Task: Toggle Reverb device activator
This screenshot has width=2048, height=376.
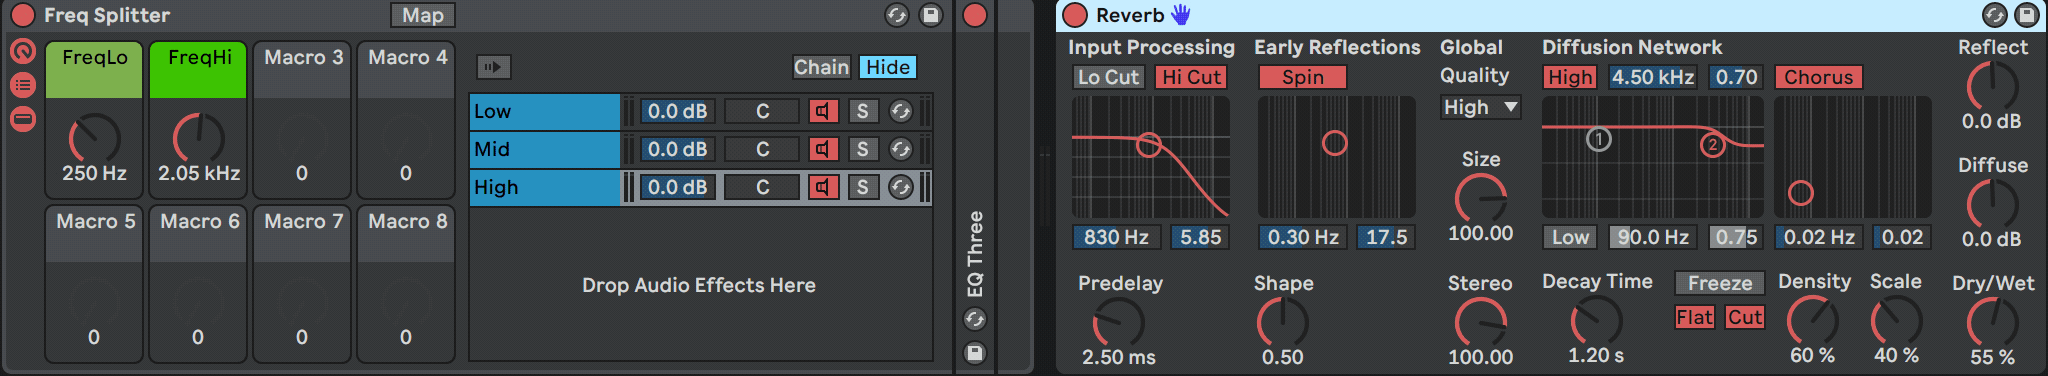Action: (1075, 15)
